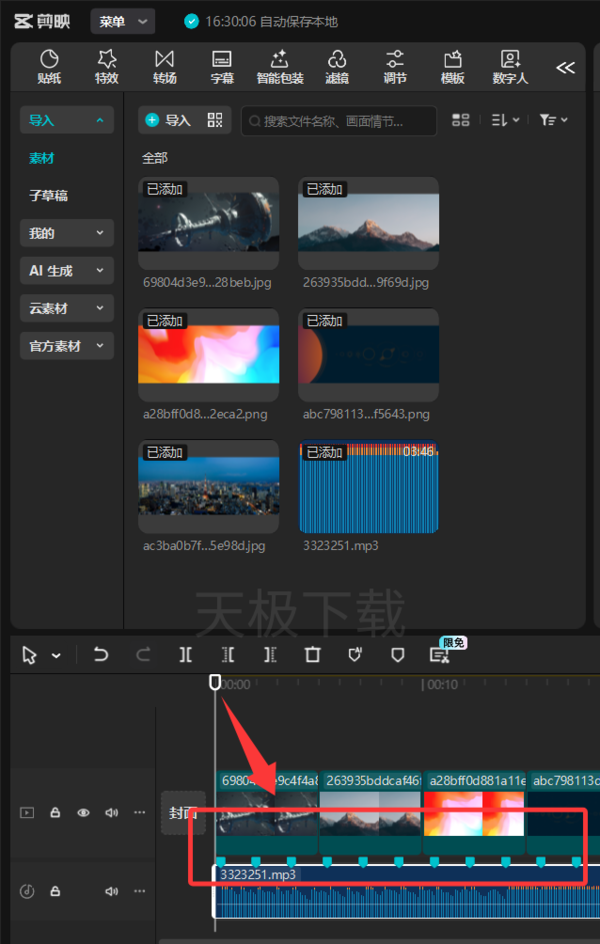600x944 pixels.
Task: Click the marker flag icon in timeline toolbar
Action: tap(397, 655)
